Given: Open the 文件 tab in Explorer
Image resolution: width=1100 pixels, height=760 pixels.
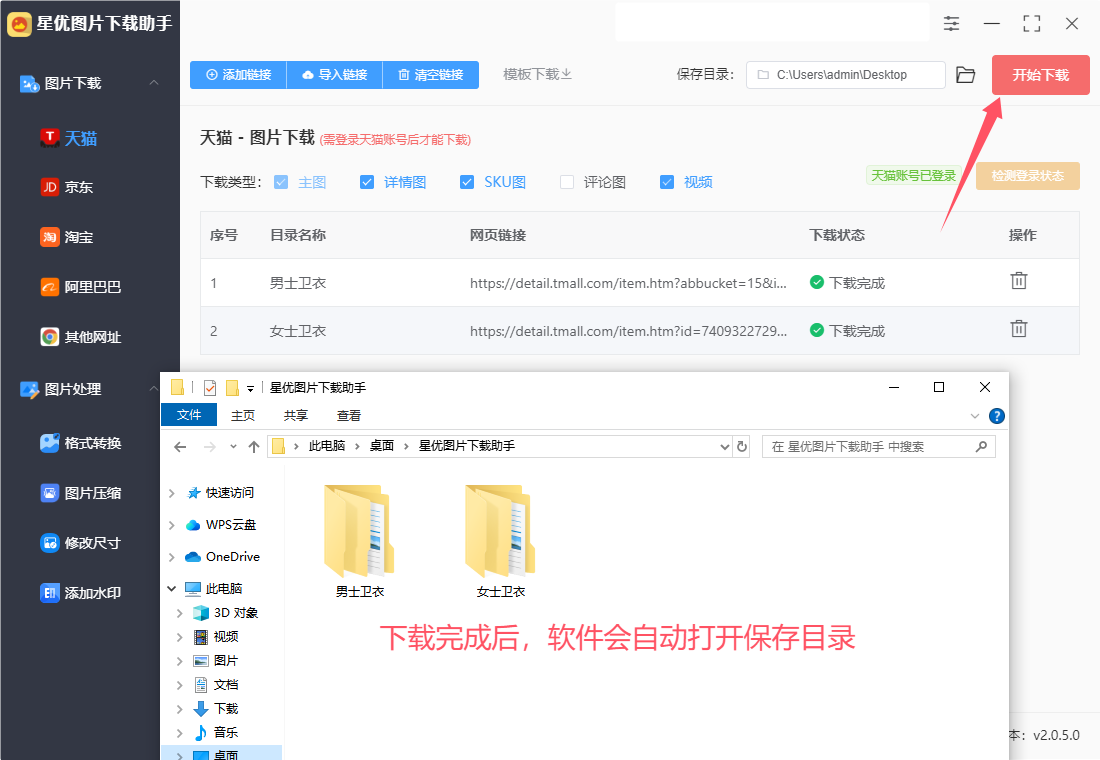Looking at the screenshot, I should [189, 415].
